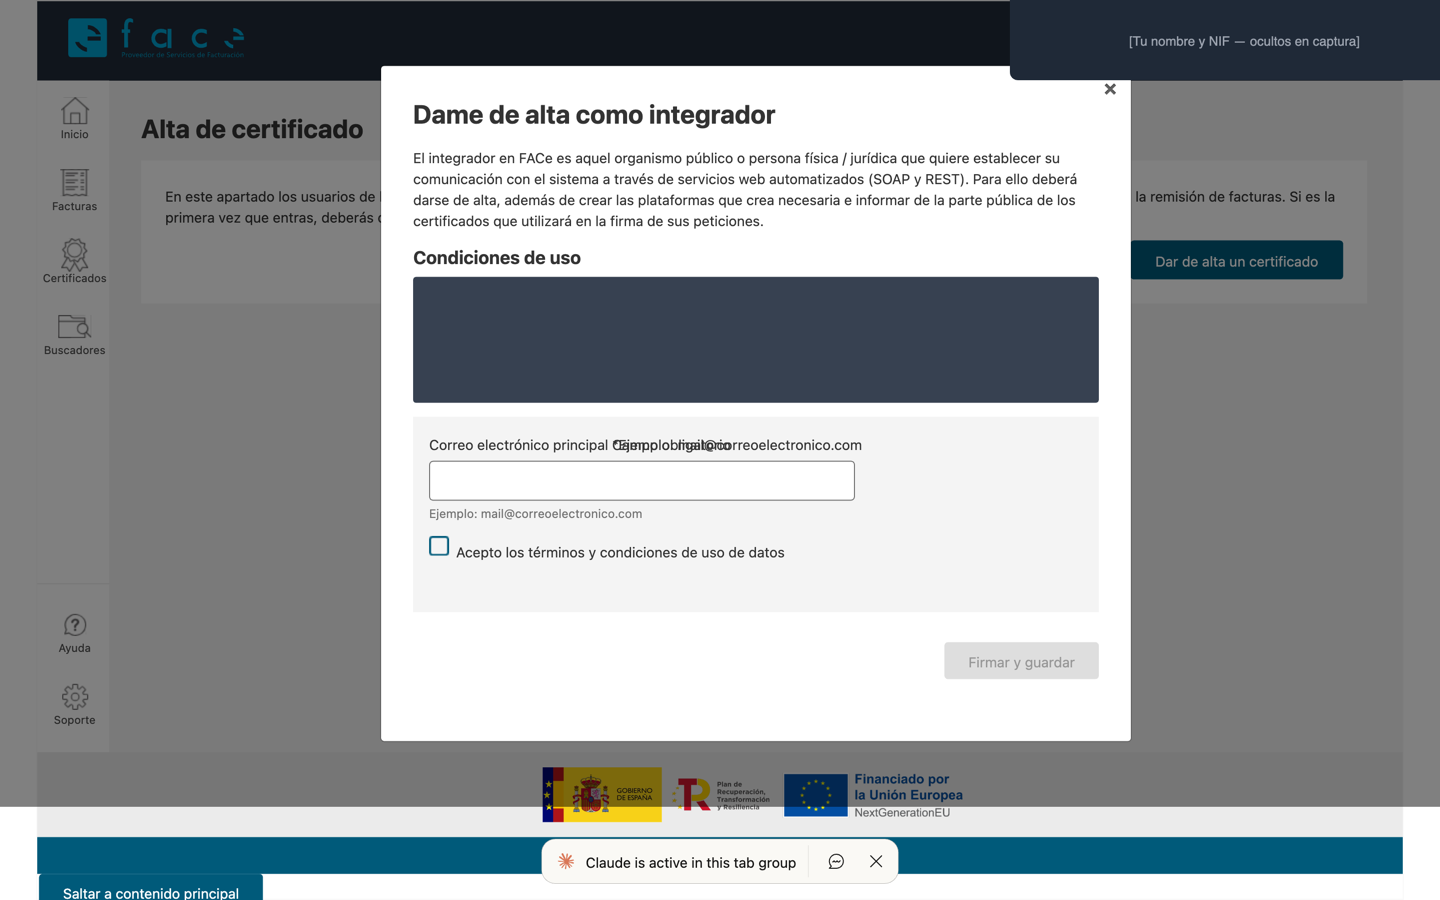Click the FACe logo in the header

click(x=156, y=39)
